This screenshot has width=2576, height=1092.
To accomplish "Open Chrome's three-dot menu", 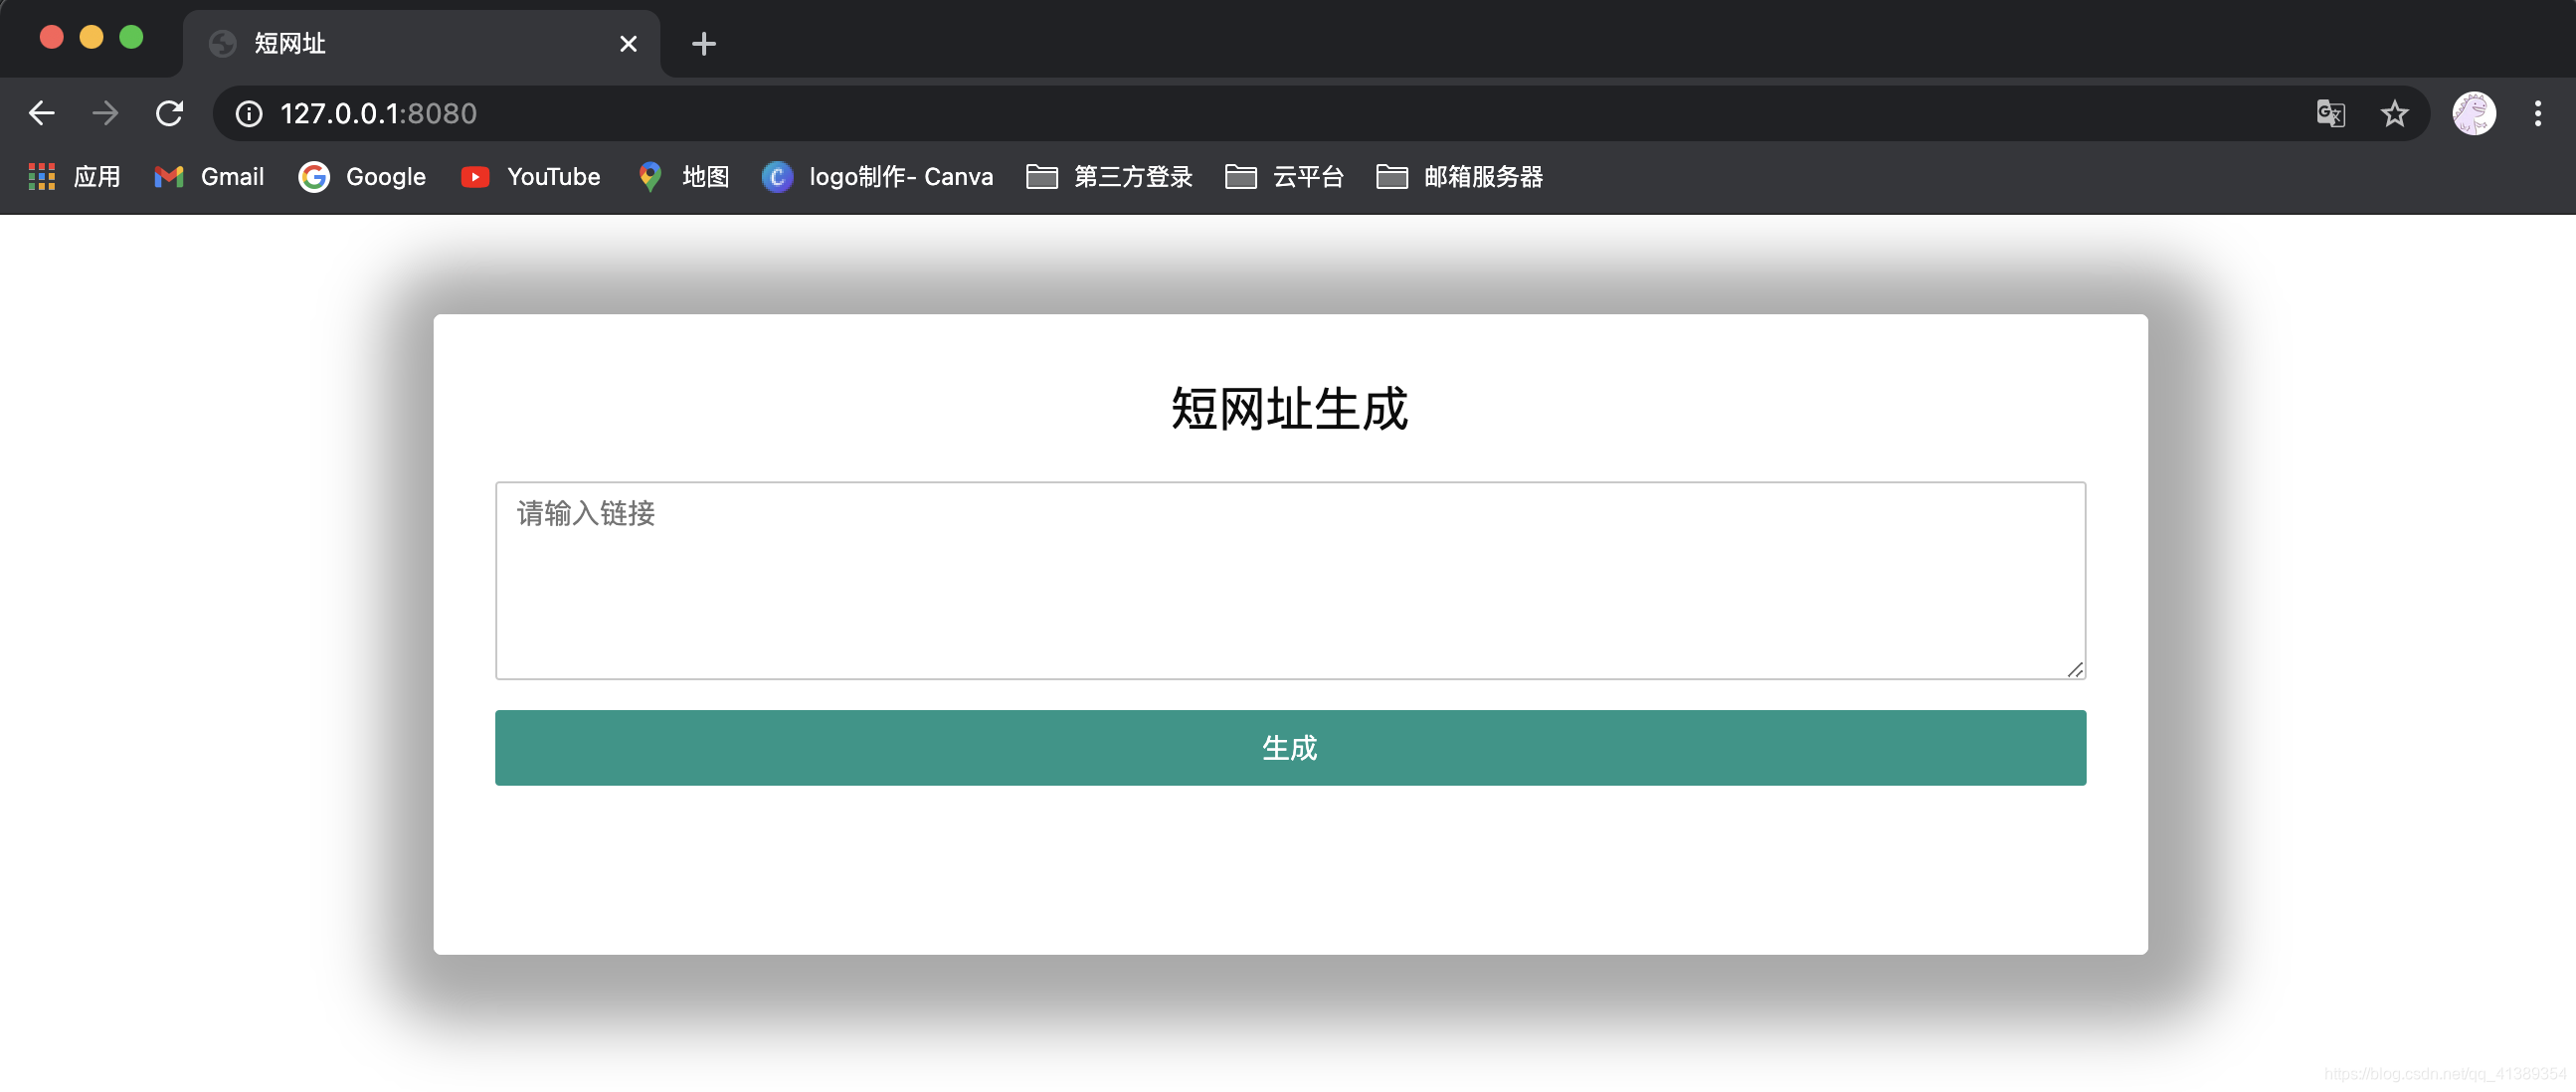I will [x=2537, y=113].
